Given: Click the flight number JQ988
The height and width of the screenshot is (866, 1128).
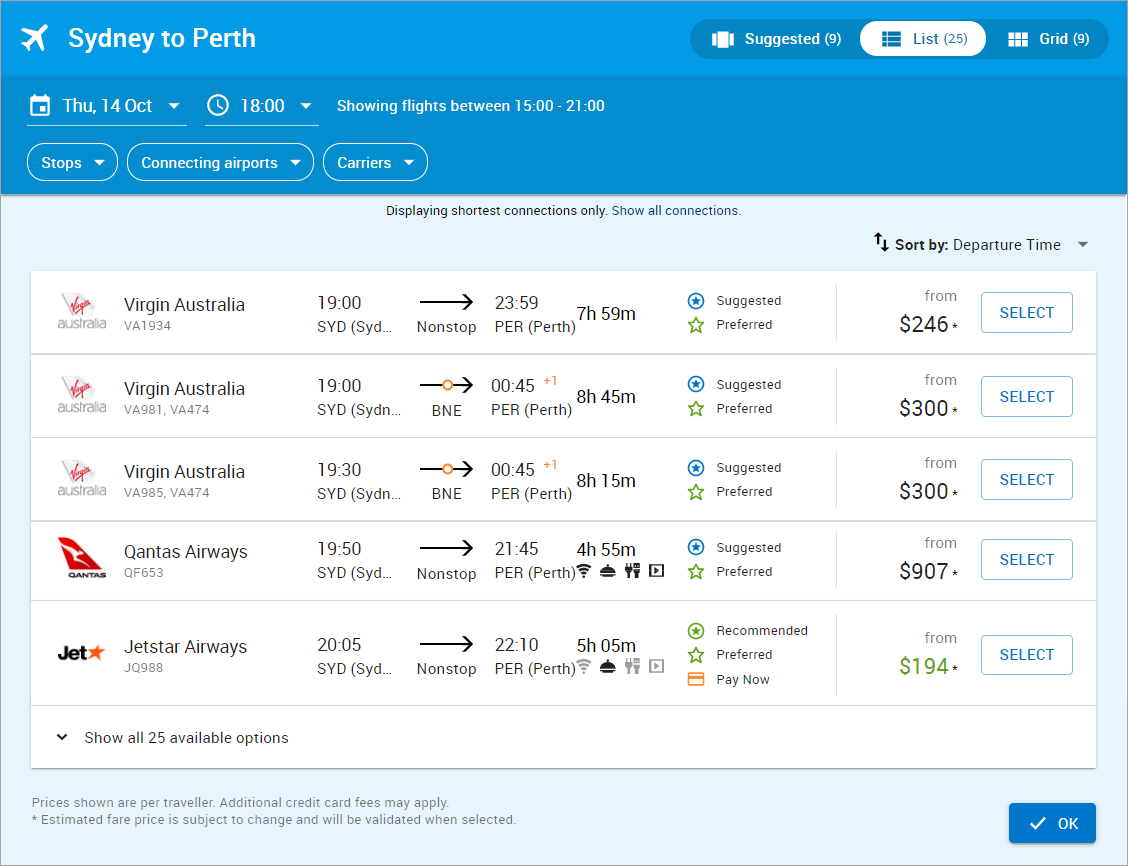Looking at the screenshot, I should [x=144, y=667].
